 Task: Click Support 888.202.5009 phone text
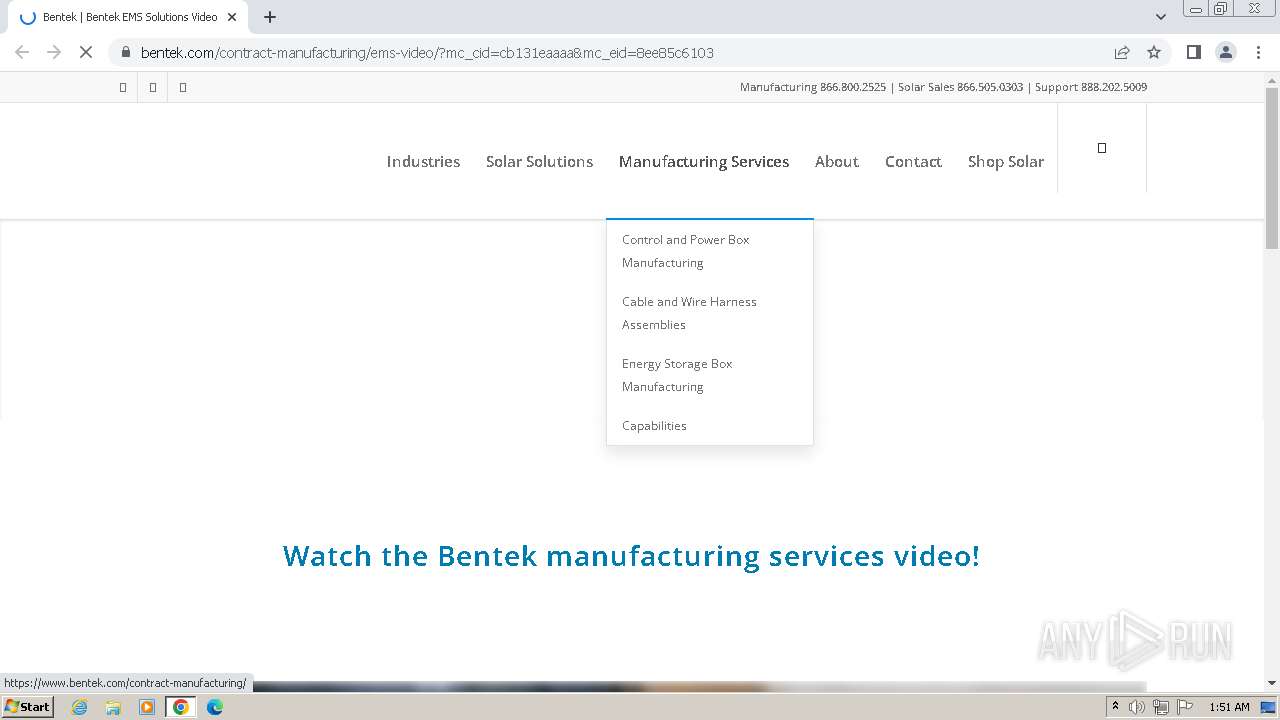(1091, 87)
